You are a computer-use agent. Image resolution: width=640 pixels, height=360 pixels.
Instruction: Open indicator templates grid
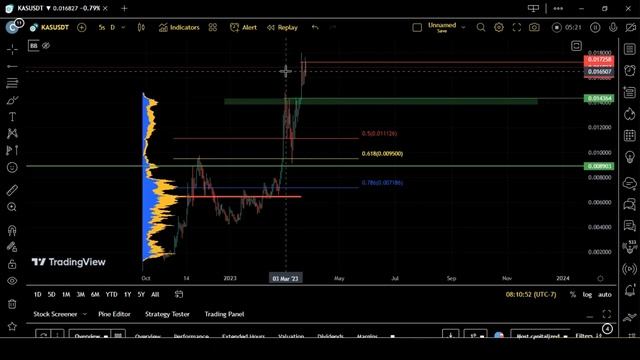[213, 27]
